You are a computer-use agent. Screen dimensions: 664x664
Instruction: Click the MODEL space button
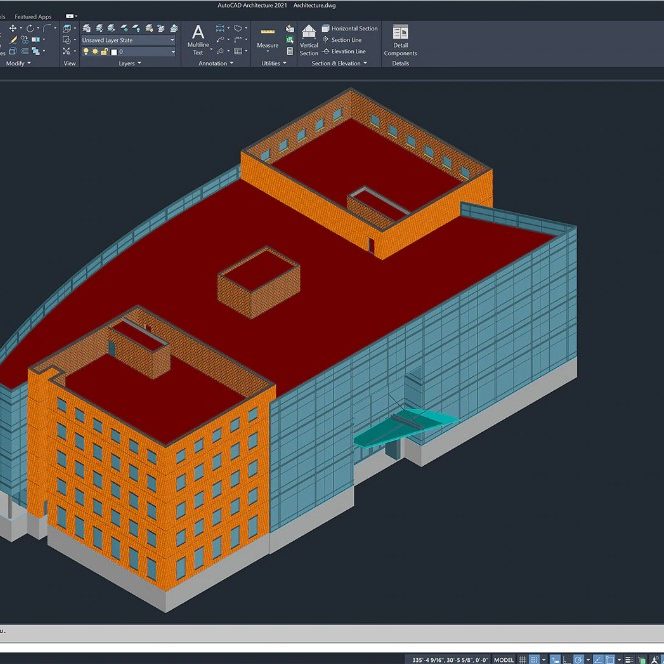tap(505, 659)
